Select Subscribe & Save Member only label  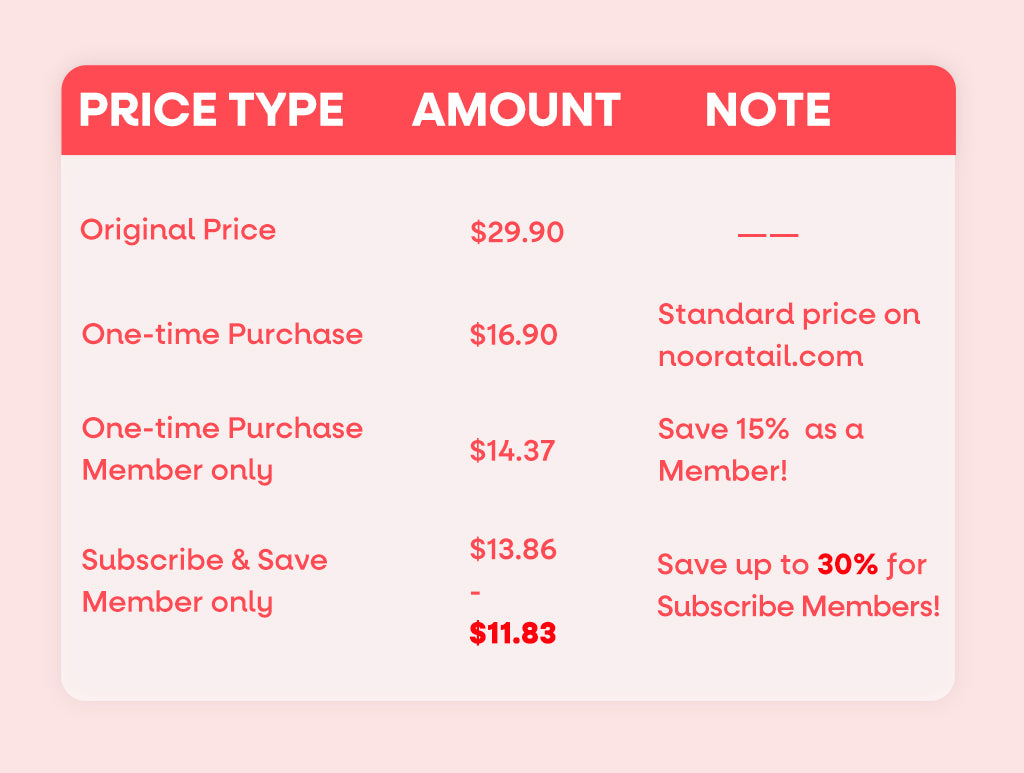[204, 581]
